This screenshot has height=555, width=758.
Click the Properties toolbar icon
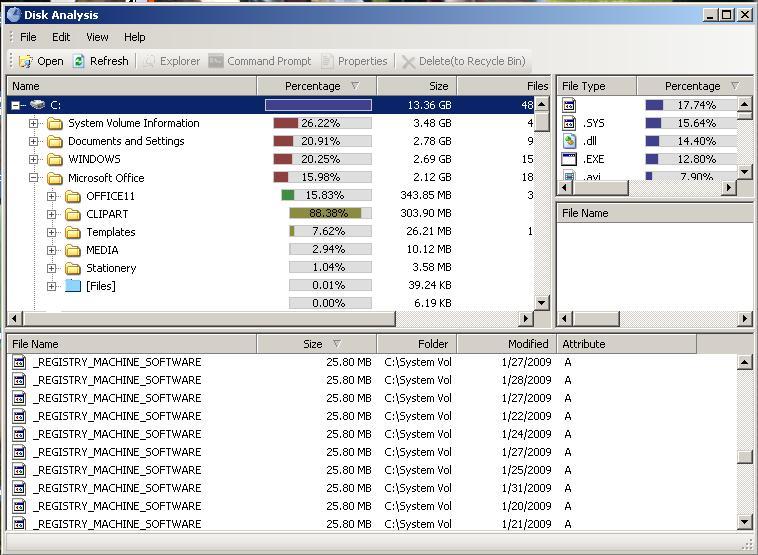point(327,61)
